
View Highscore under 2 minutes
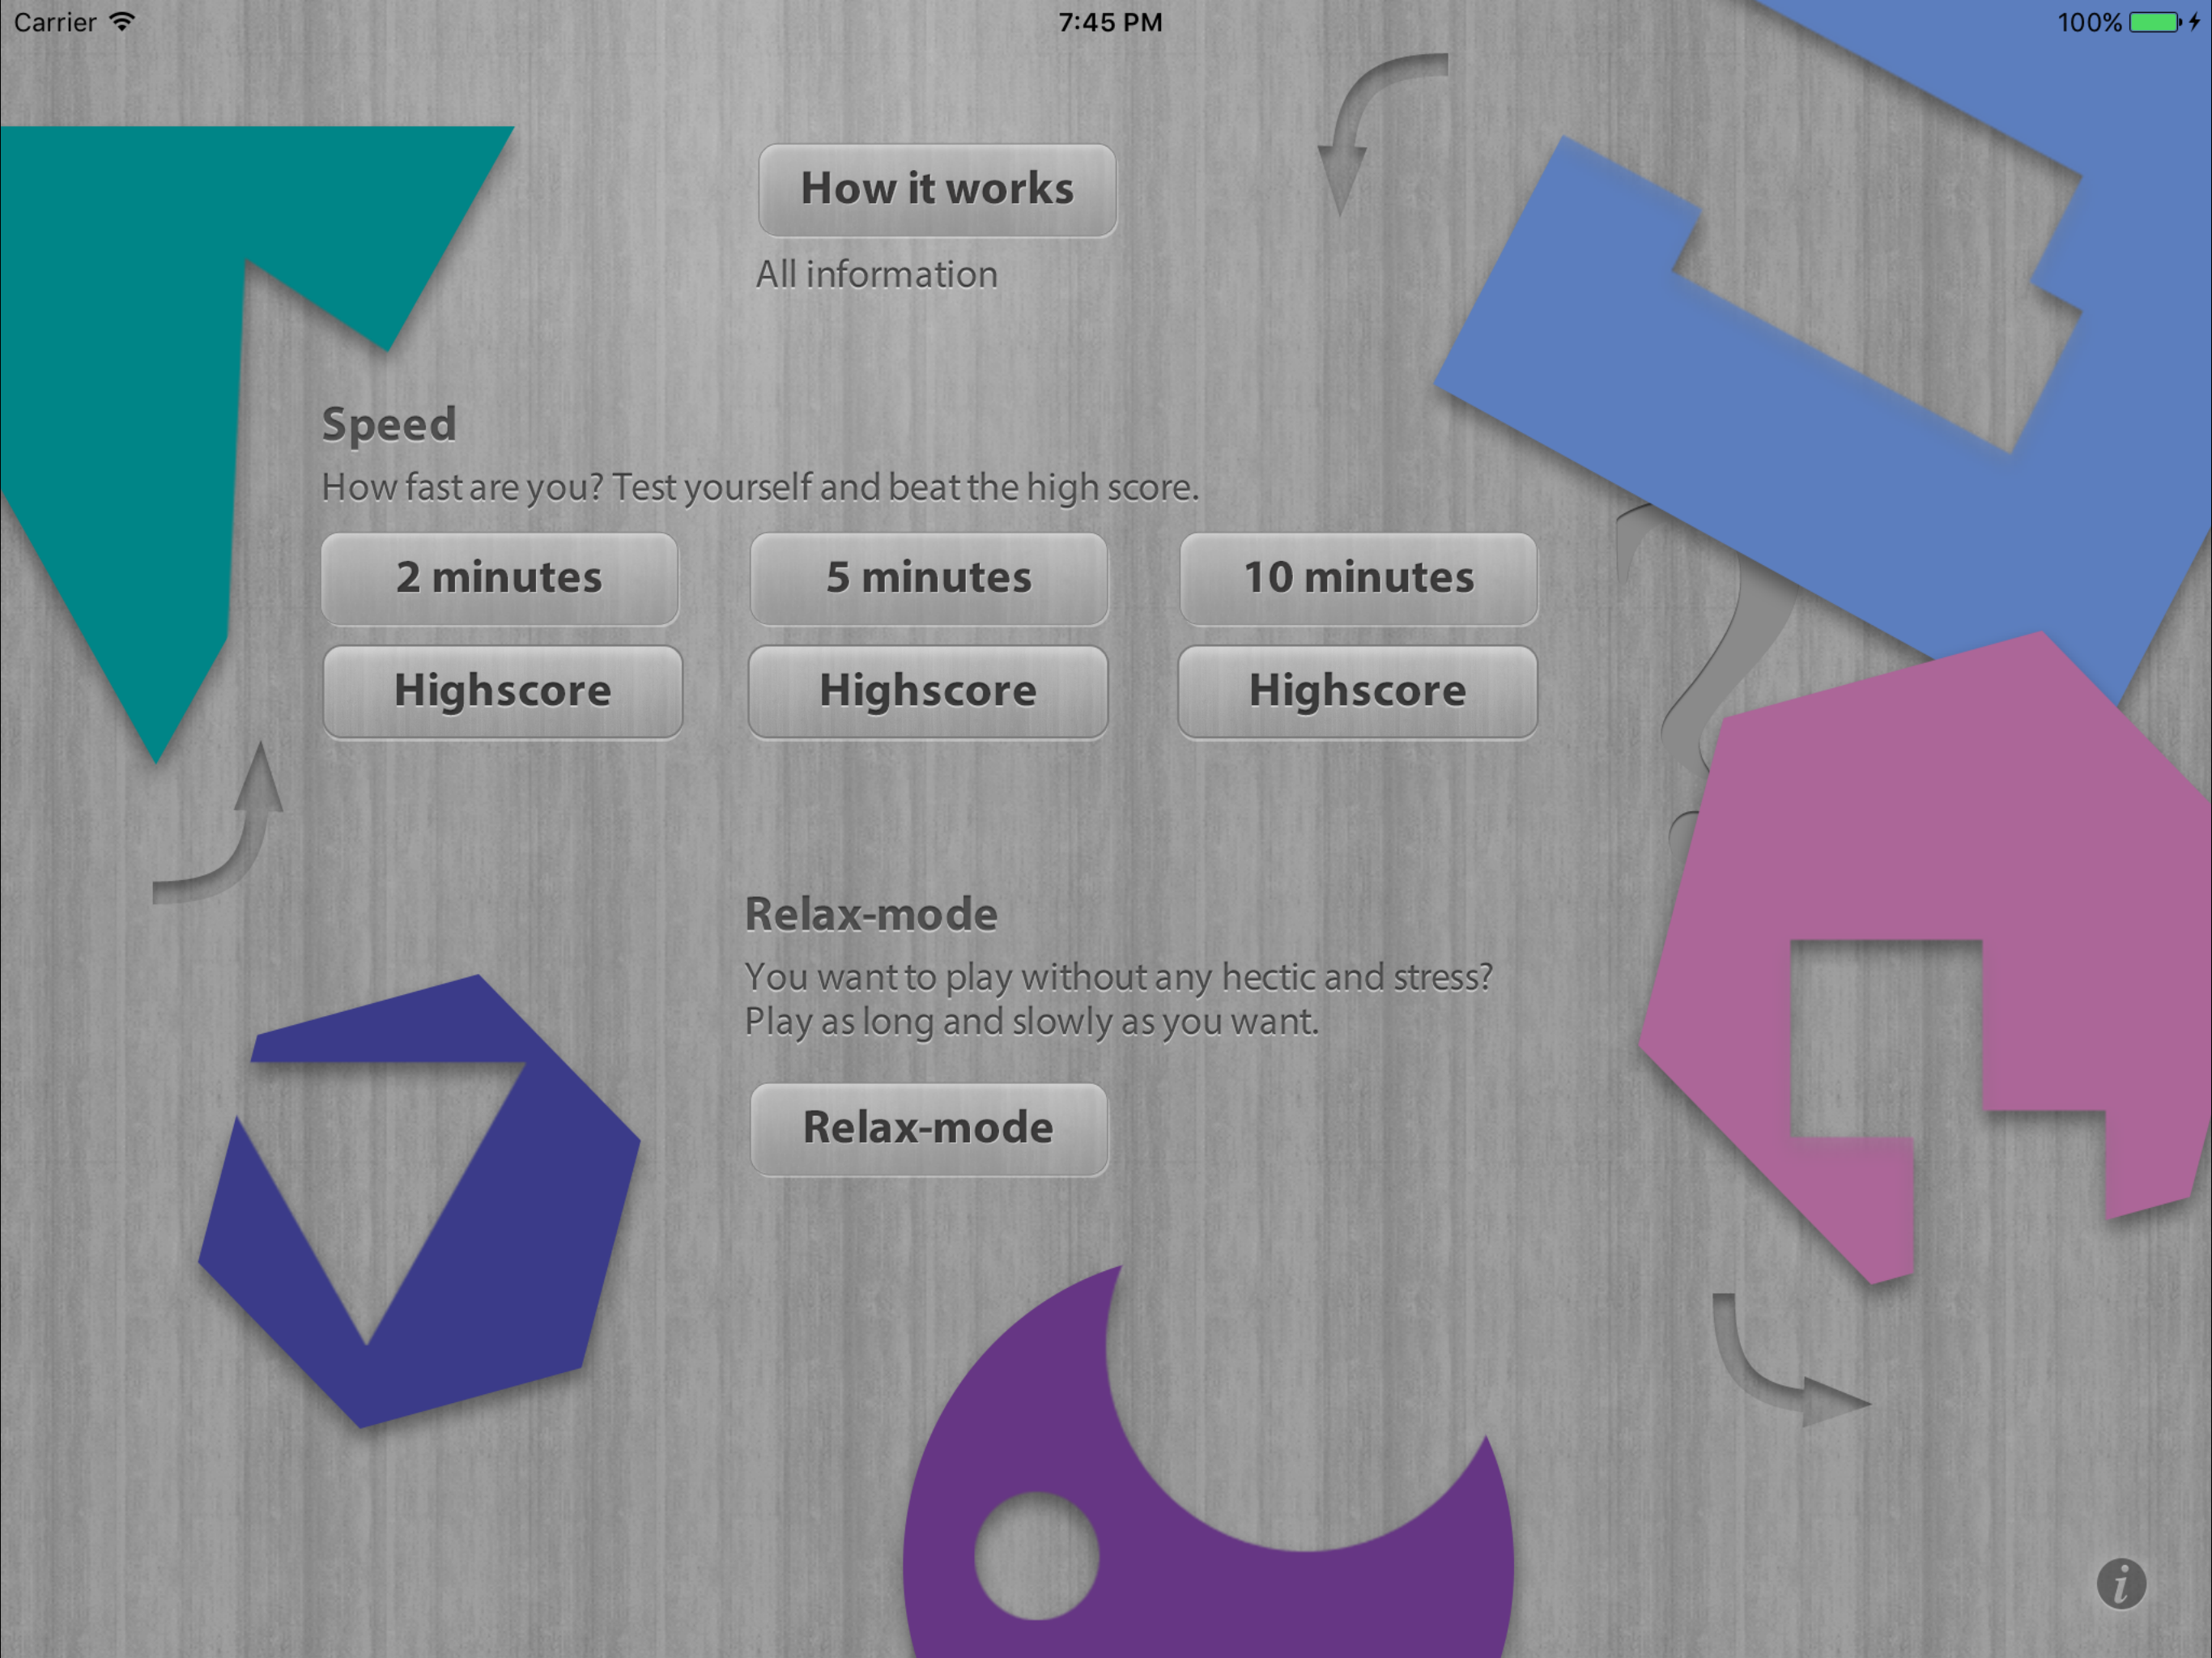pyautogui.click(x=503, y=692)
